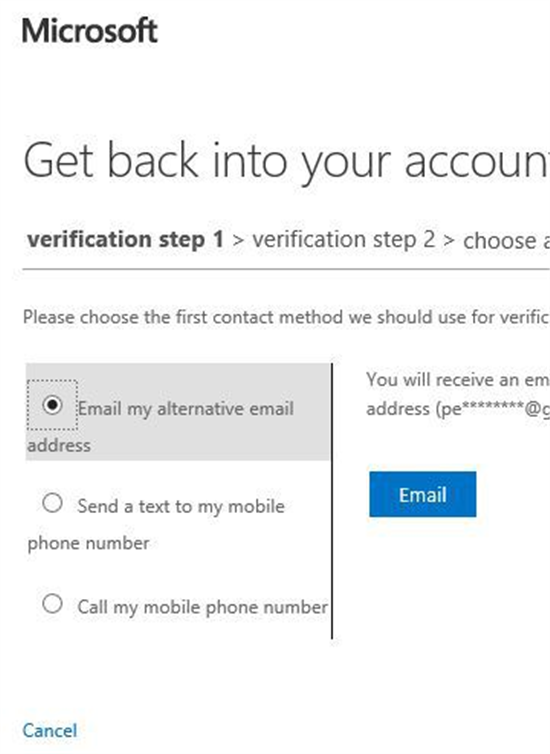Go to verification step 2 breadcrumb
The width and height of the screenshot is (550, 754).
click(344, 239)
